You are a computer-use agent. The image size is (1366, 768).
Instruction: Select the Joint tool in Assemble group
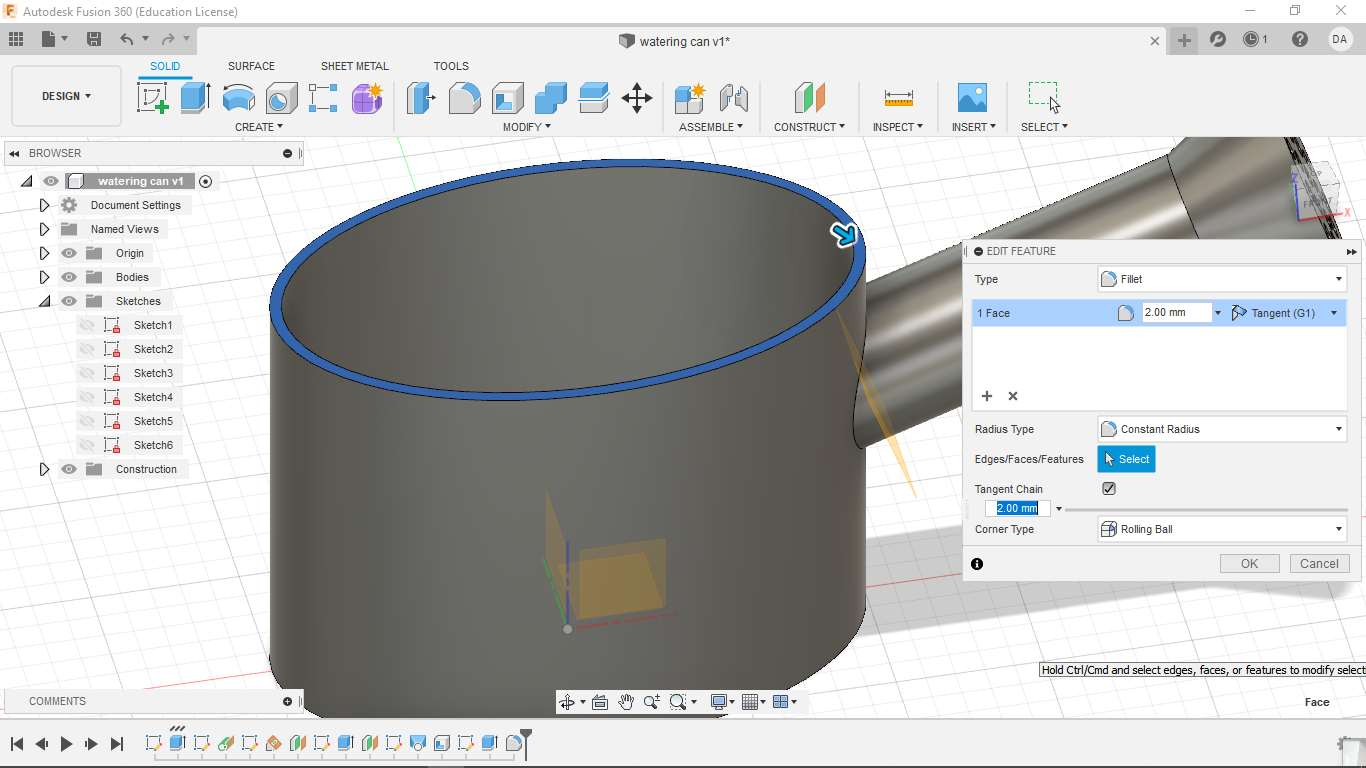pyautogui.click(x=734, y=98)
